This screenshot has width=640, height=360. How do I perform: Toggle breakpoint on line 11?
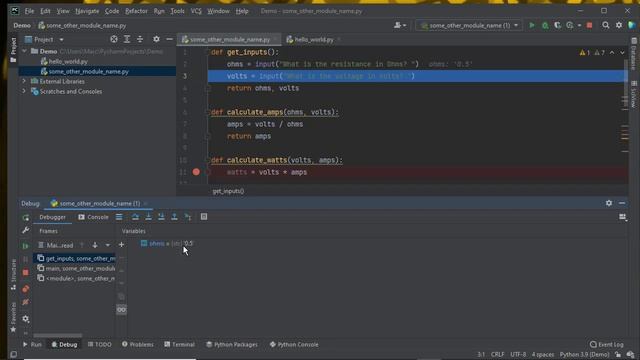click(196, 172)
